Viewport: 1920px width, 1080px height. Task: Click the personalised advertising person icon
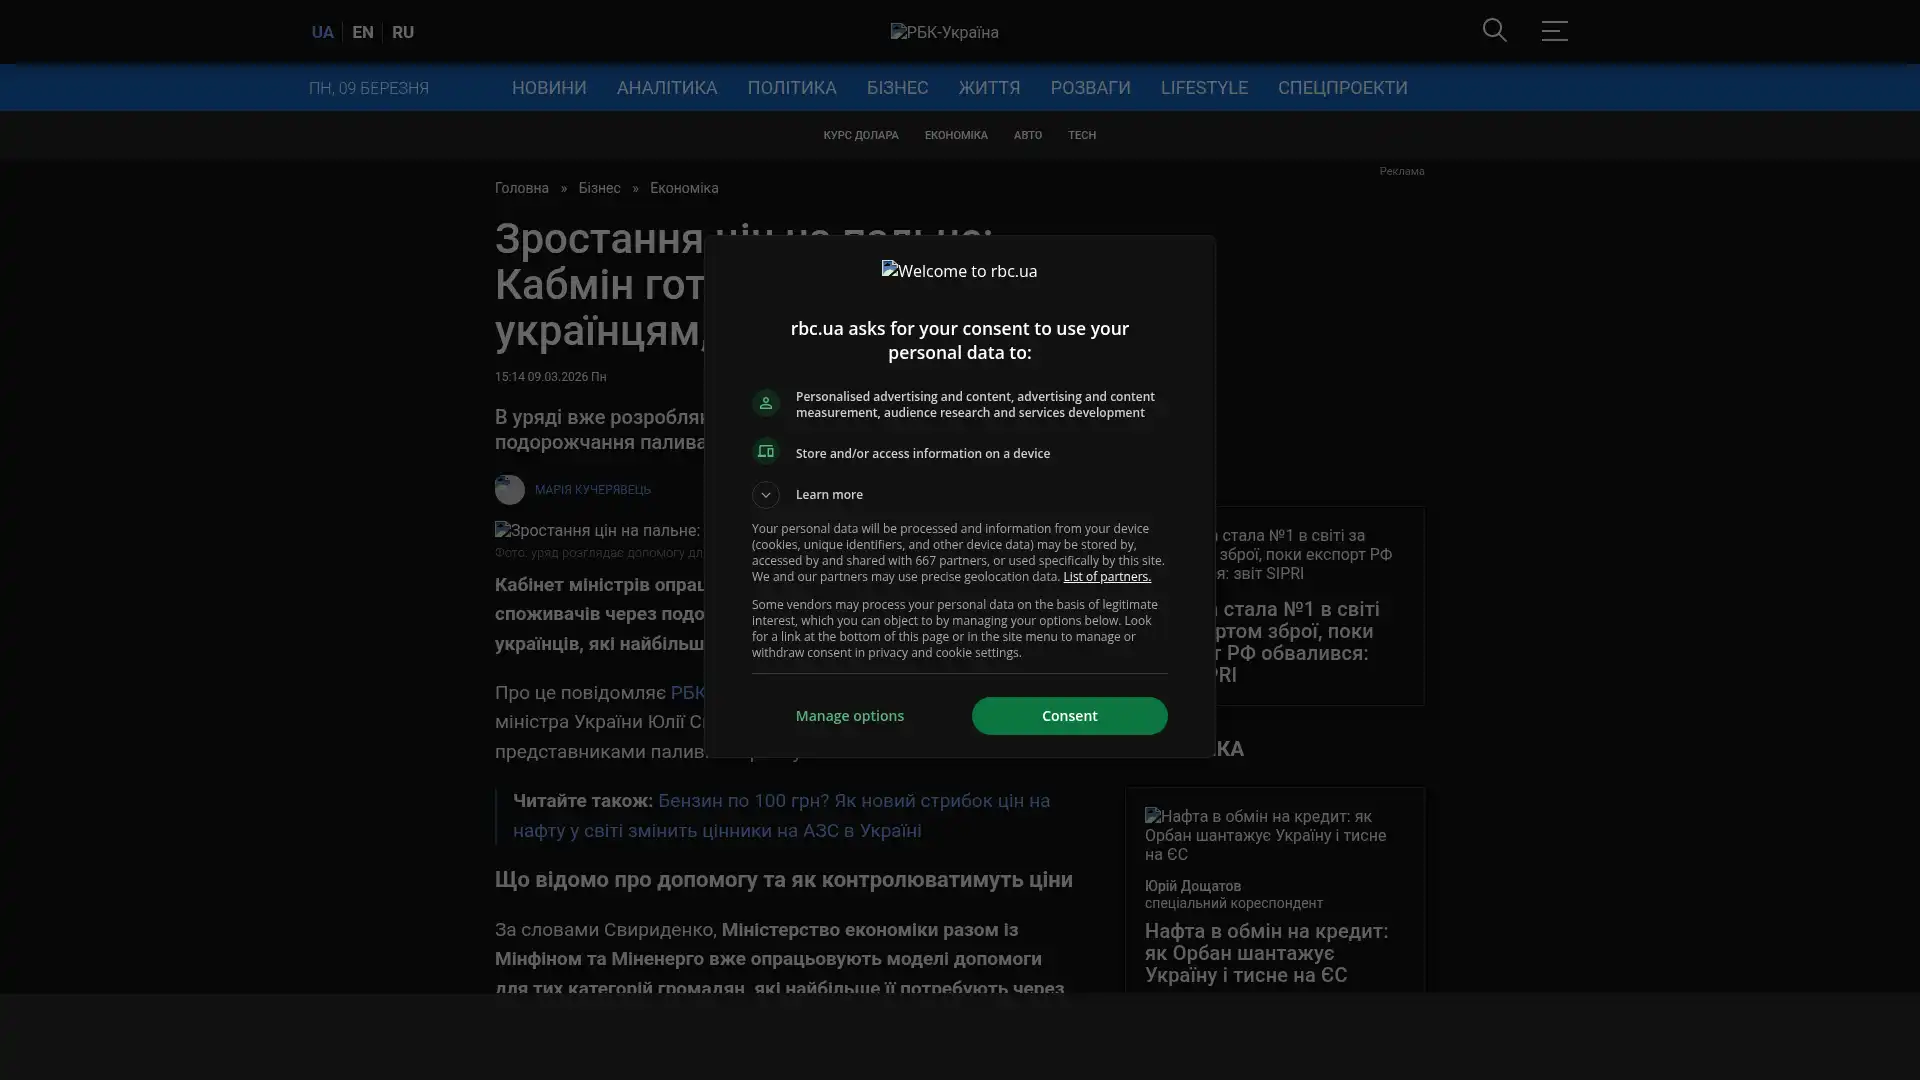click(766, 403)
